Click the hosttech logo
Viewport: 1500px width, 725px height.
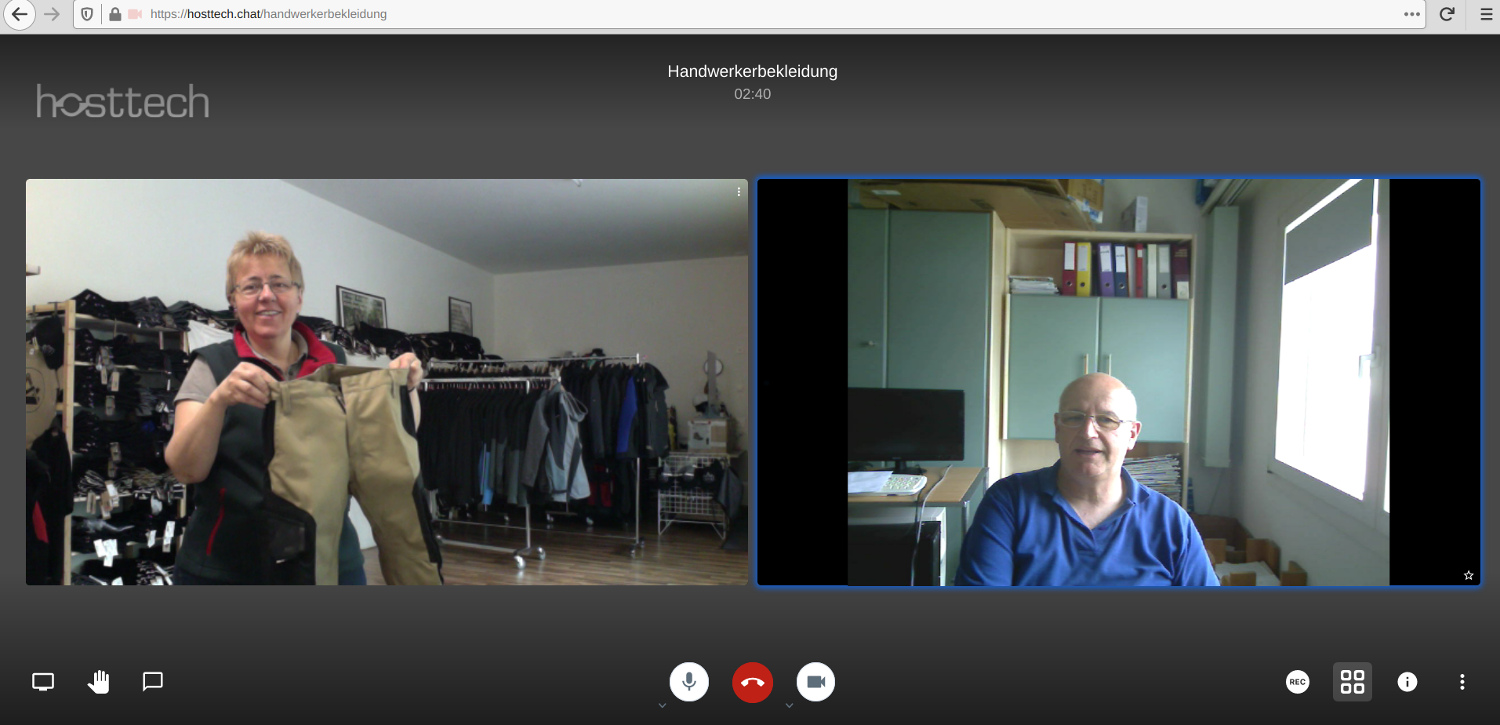pyautogui.click(x=123, y=101)
